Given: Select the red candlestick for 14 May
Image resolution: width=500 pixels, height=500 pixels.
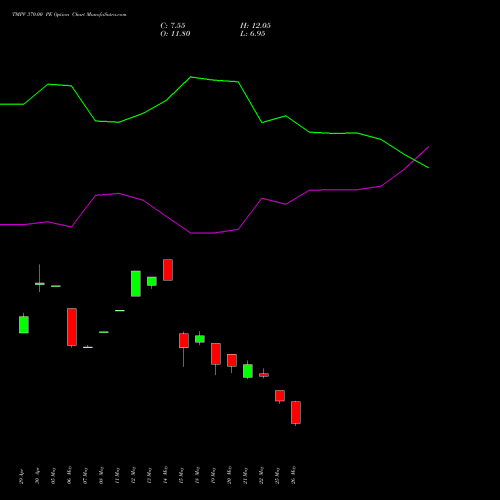Looking at the screenshot, I should pyautogui.click(x=168, y=270).
